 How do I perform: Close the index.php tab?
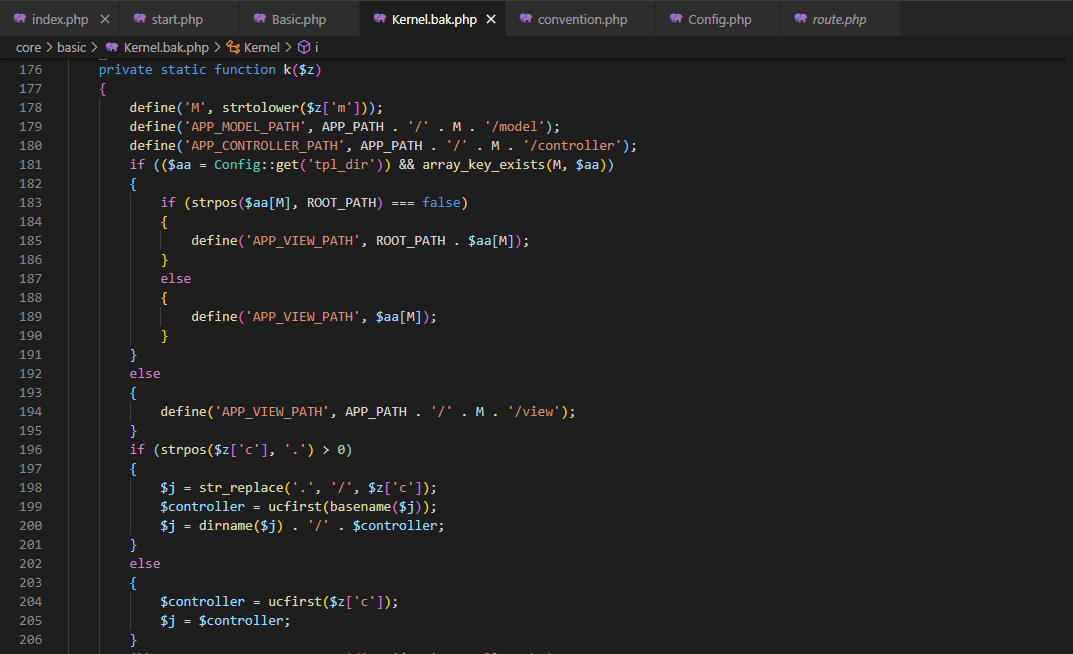point(105,19)
